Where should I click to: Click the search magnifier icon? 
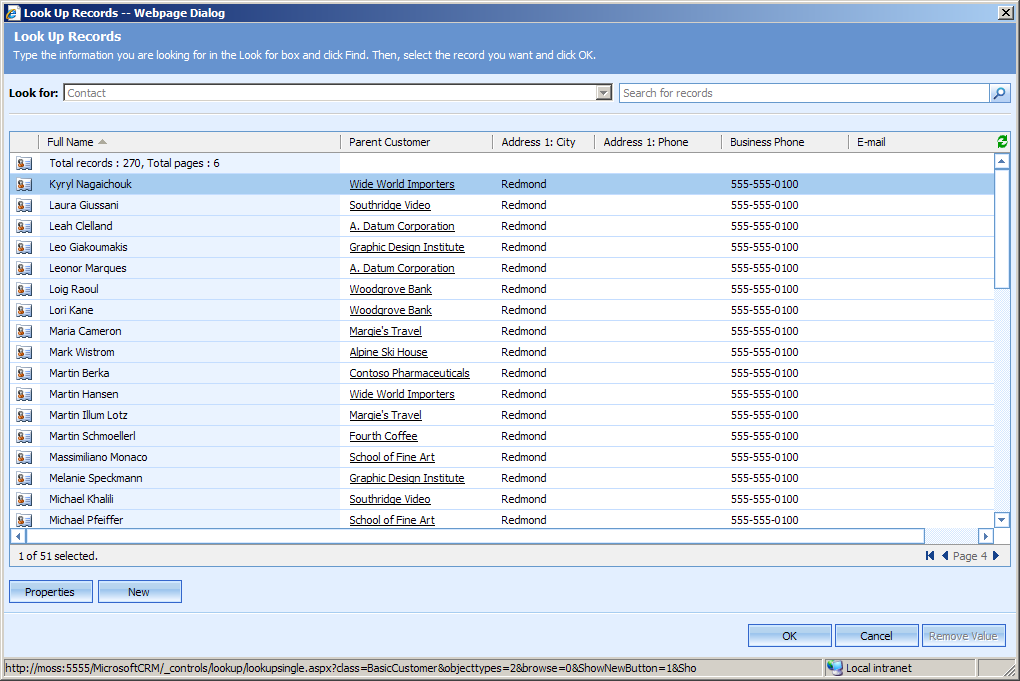pyautogui.click(x=1000, y=93)
